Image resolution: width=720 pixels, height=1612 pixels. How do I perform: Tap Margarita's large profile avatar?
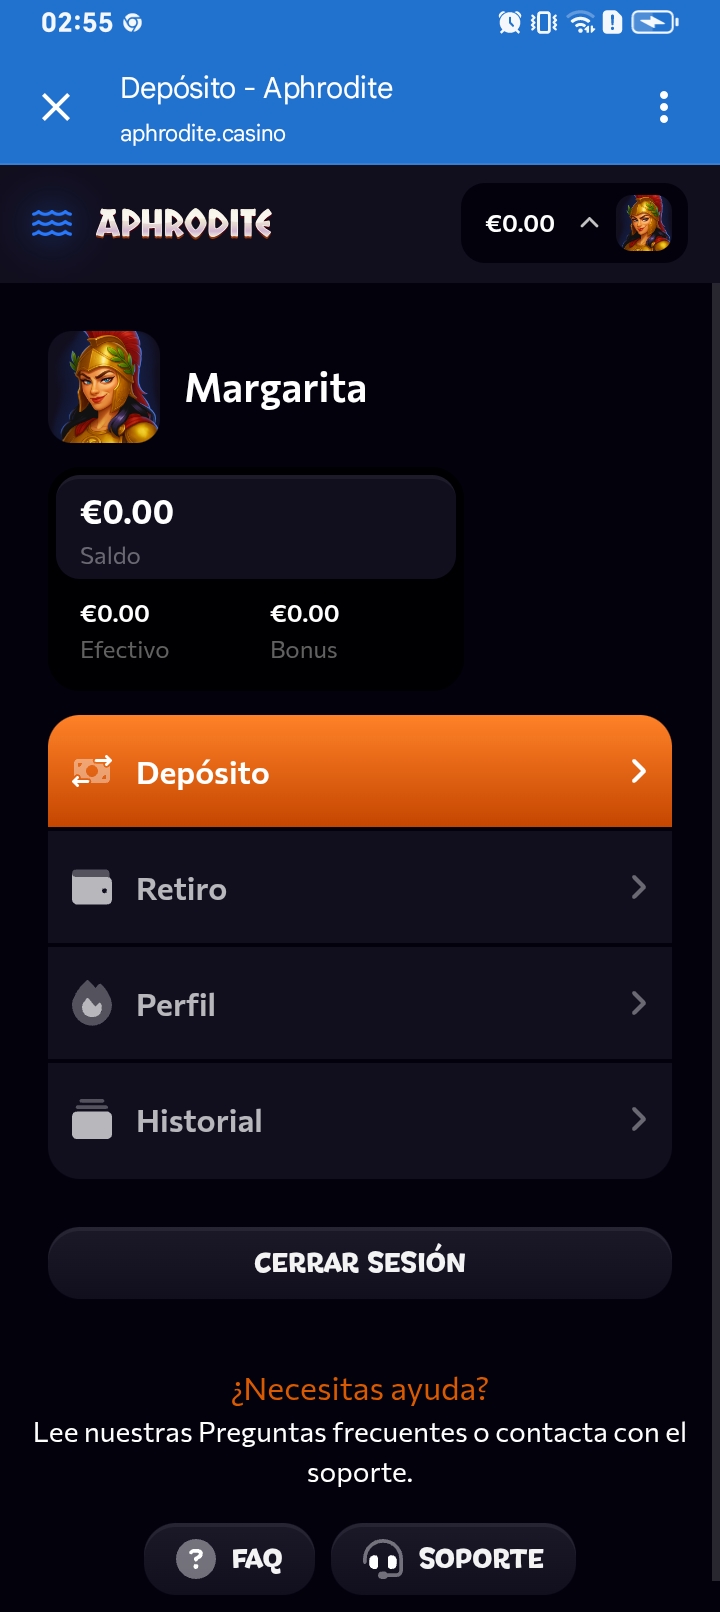click(104, 387)
